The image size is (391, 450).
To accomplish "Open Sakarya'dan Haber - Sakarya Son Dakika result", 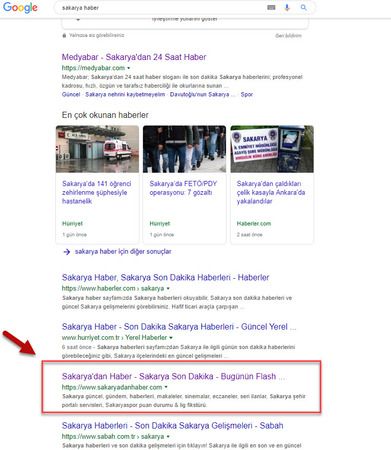I will 174,376.
